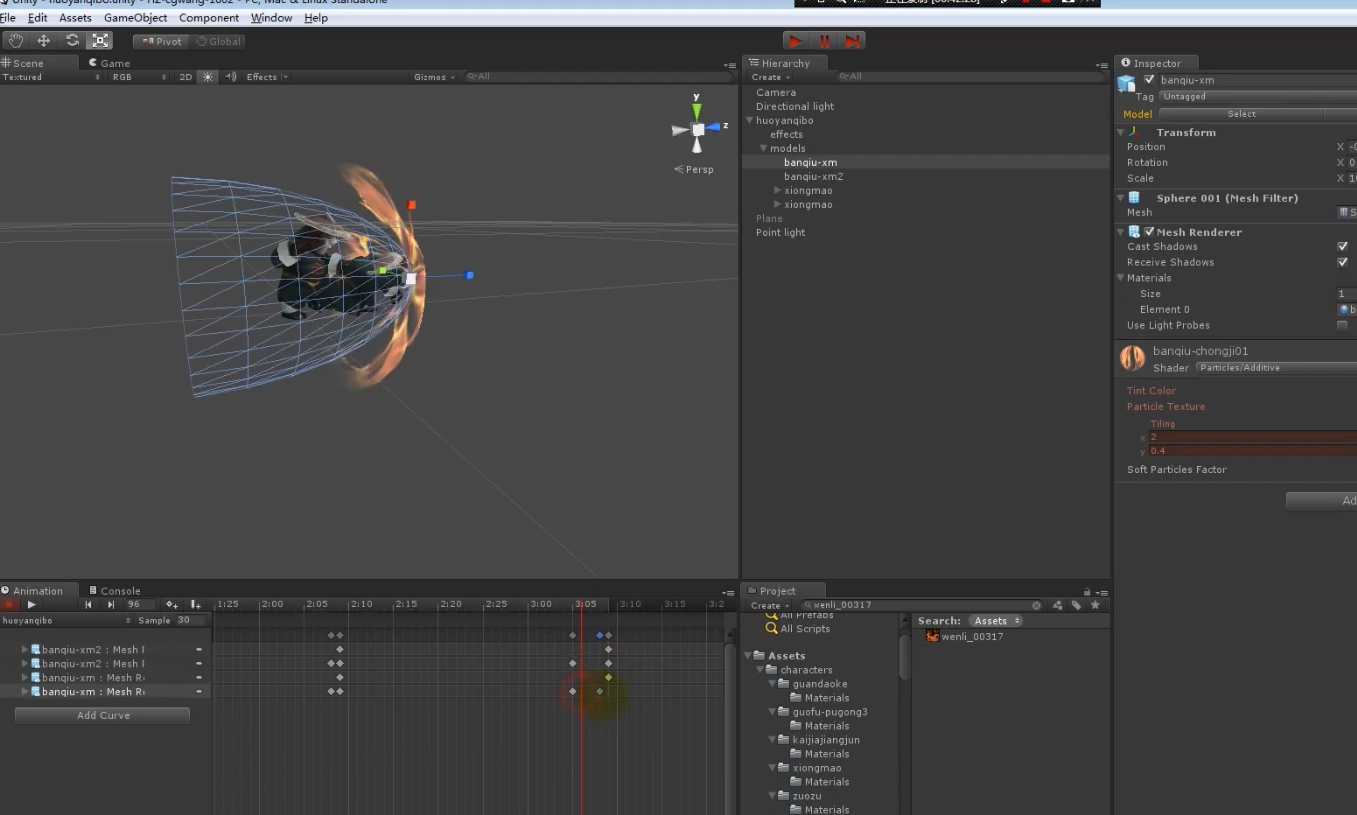This screenshot has height=815, width=1357.
Task: Open huoyanqibo animation clip dropdown
Action: pos(67,620)
